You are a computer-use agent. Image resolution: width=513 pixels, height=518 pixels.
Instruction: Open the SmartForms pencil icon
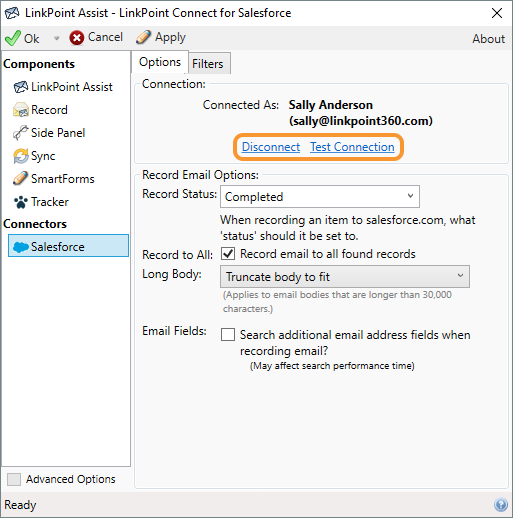20,178
